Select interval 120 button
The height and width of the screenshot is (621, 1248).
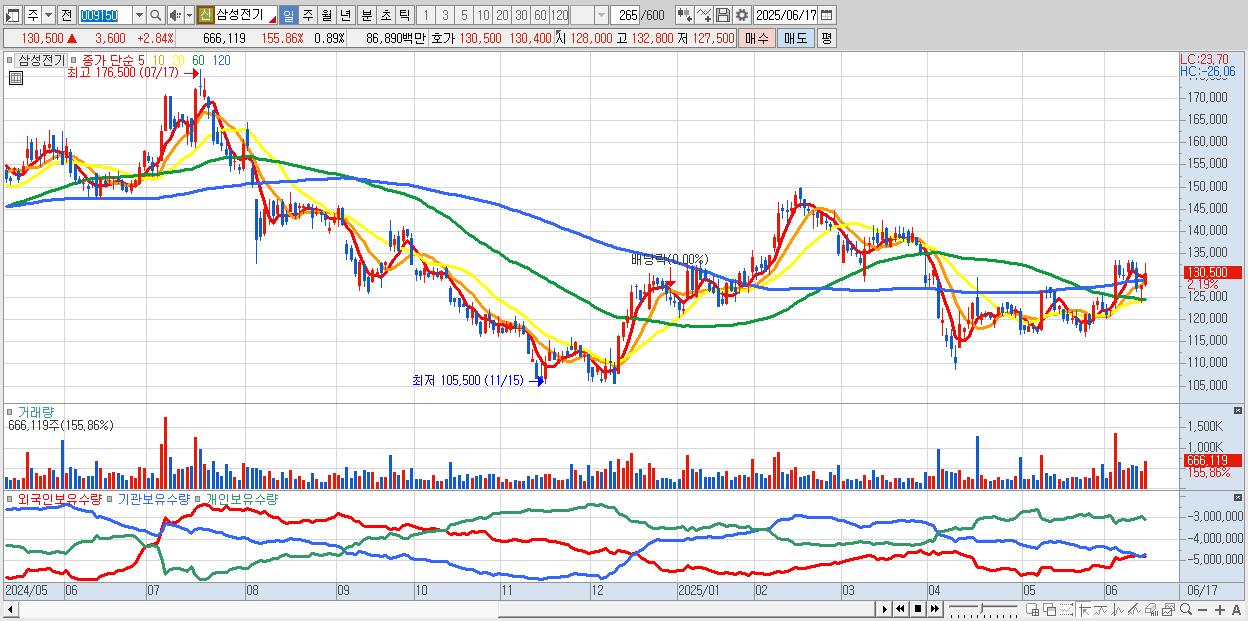click(559, 15)
